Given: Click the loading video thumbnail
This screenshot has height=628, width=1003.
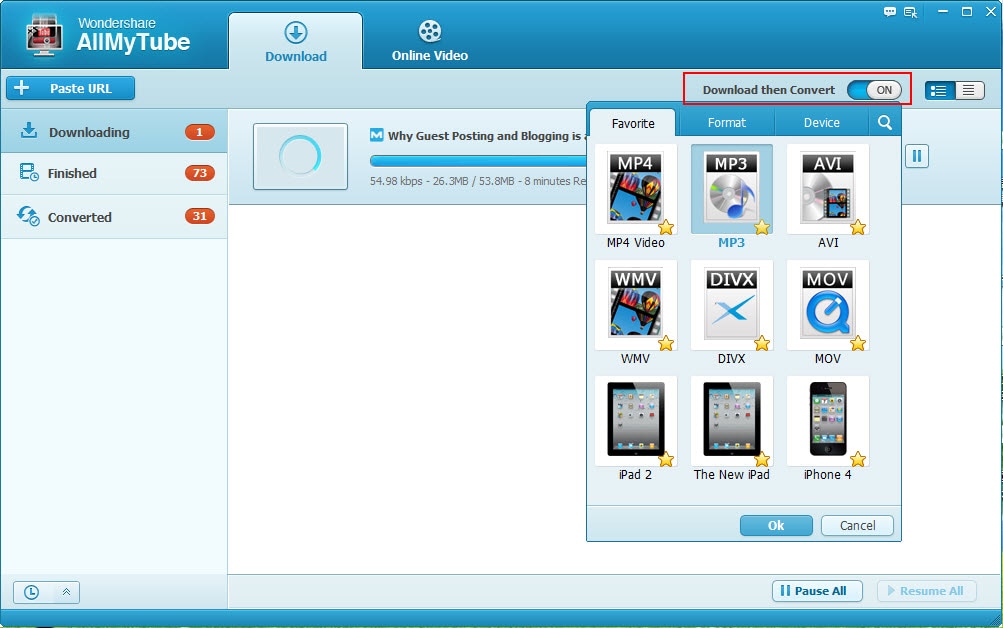Looking at the screenshot, I should pos(300,156).
